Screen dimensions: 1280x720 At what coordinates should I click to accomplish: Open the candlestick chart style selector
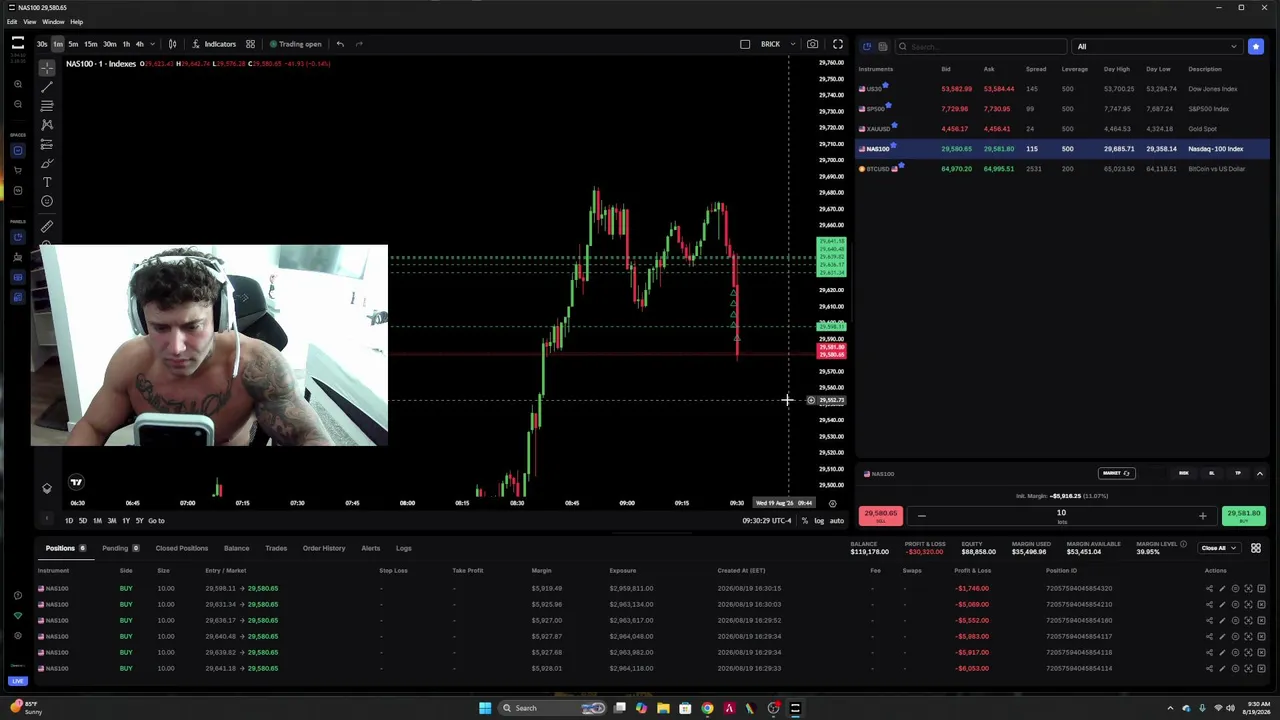point(172,44)
